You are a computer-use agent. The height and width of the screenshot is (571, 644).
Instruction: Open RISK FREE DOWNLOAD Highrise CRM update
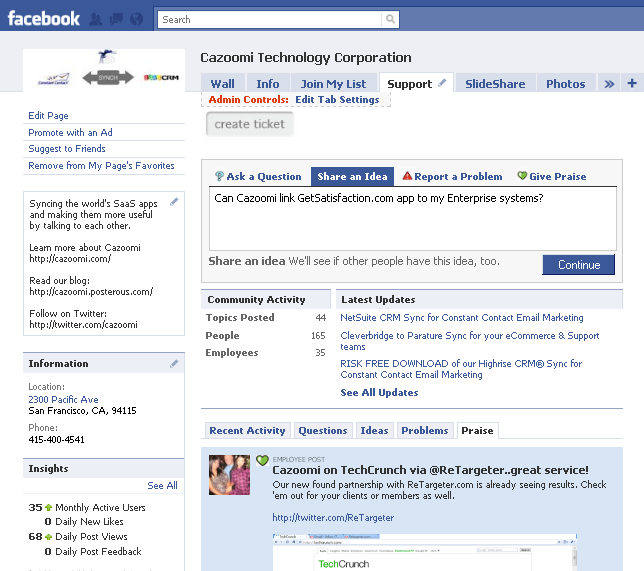pyautogui.click(x=461, y=369)
